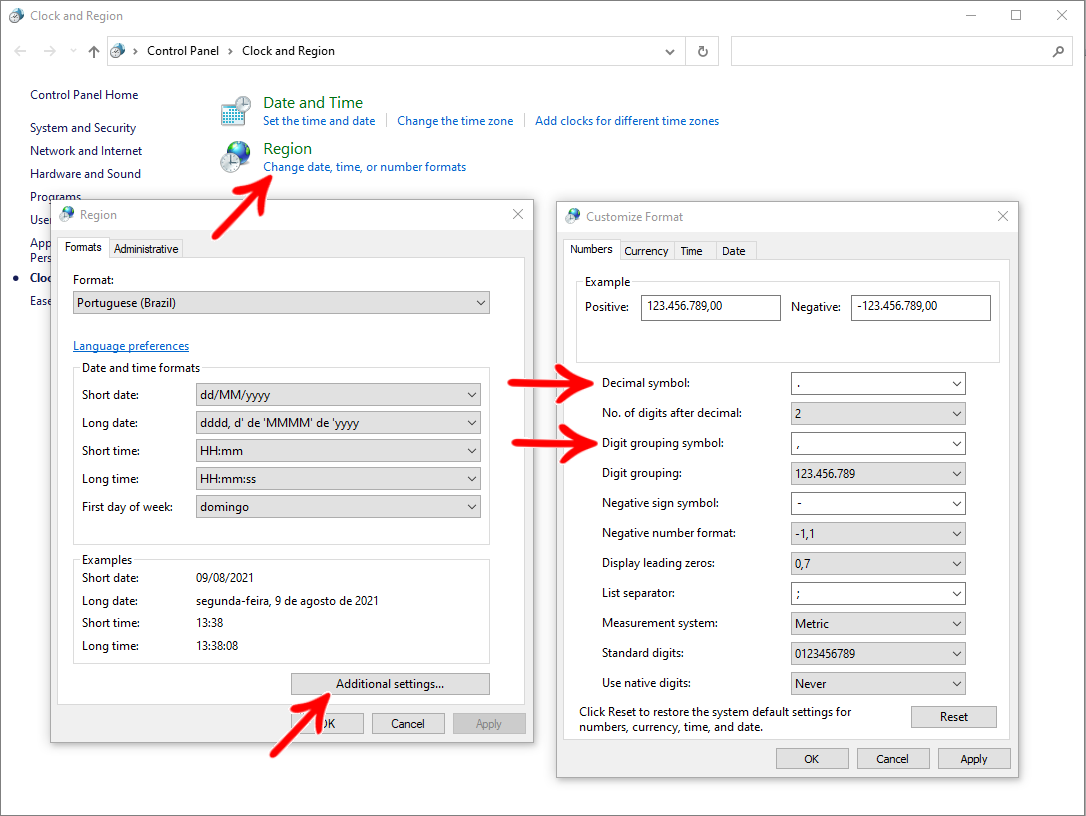Click Add clocks for different time zones
The image size is (1086, 816).
(x=627, y=121)
